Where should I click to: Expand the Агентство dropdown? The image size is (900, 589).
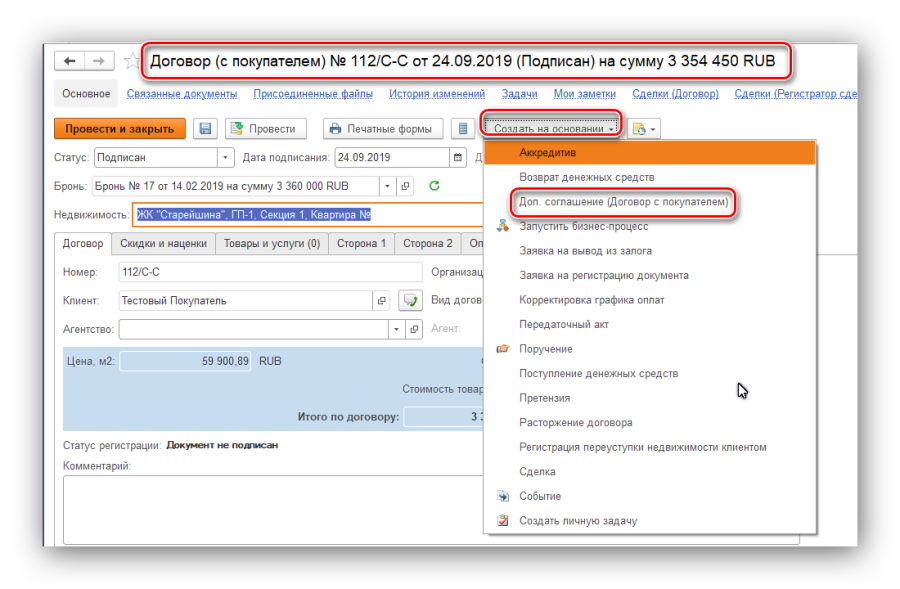(x=397, y=329)
